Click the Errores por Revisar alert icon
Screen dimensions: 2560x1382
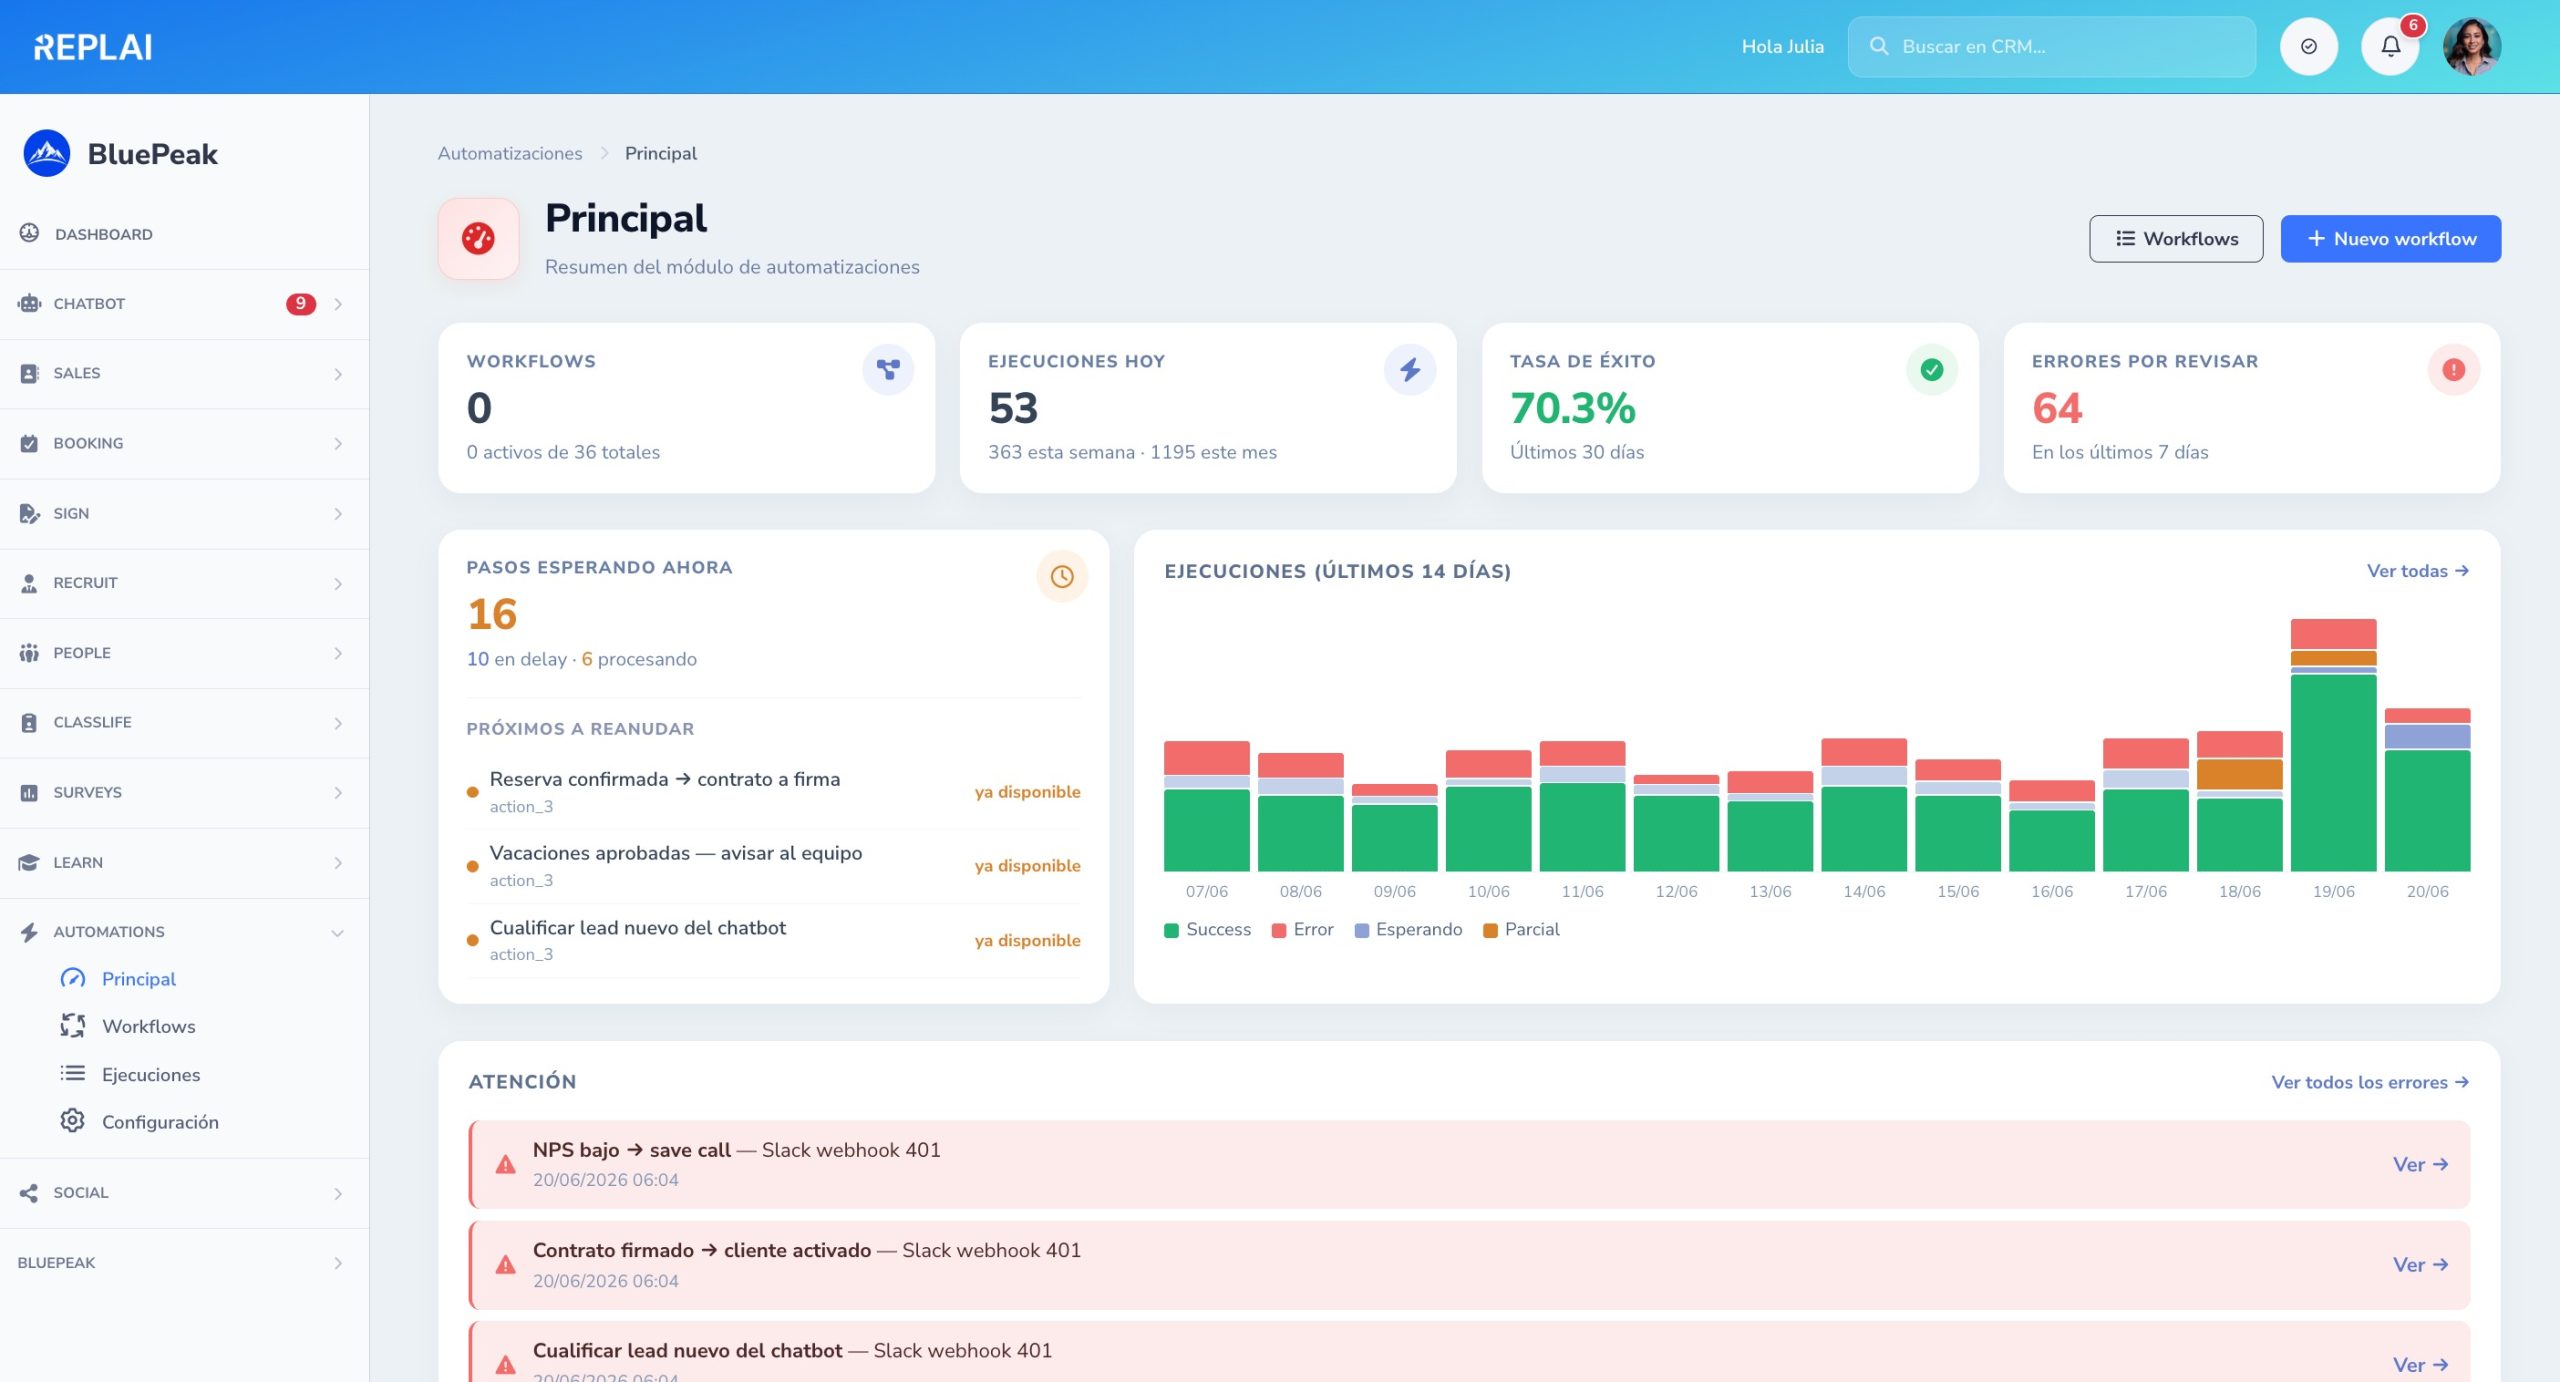(2453, 370)
